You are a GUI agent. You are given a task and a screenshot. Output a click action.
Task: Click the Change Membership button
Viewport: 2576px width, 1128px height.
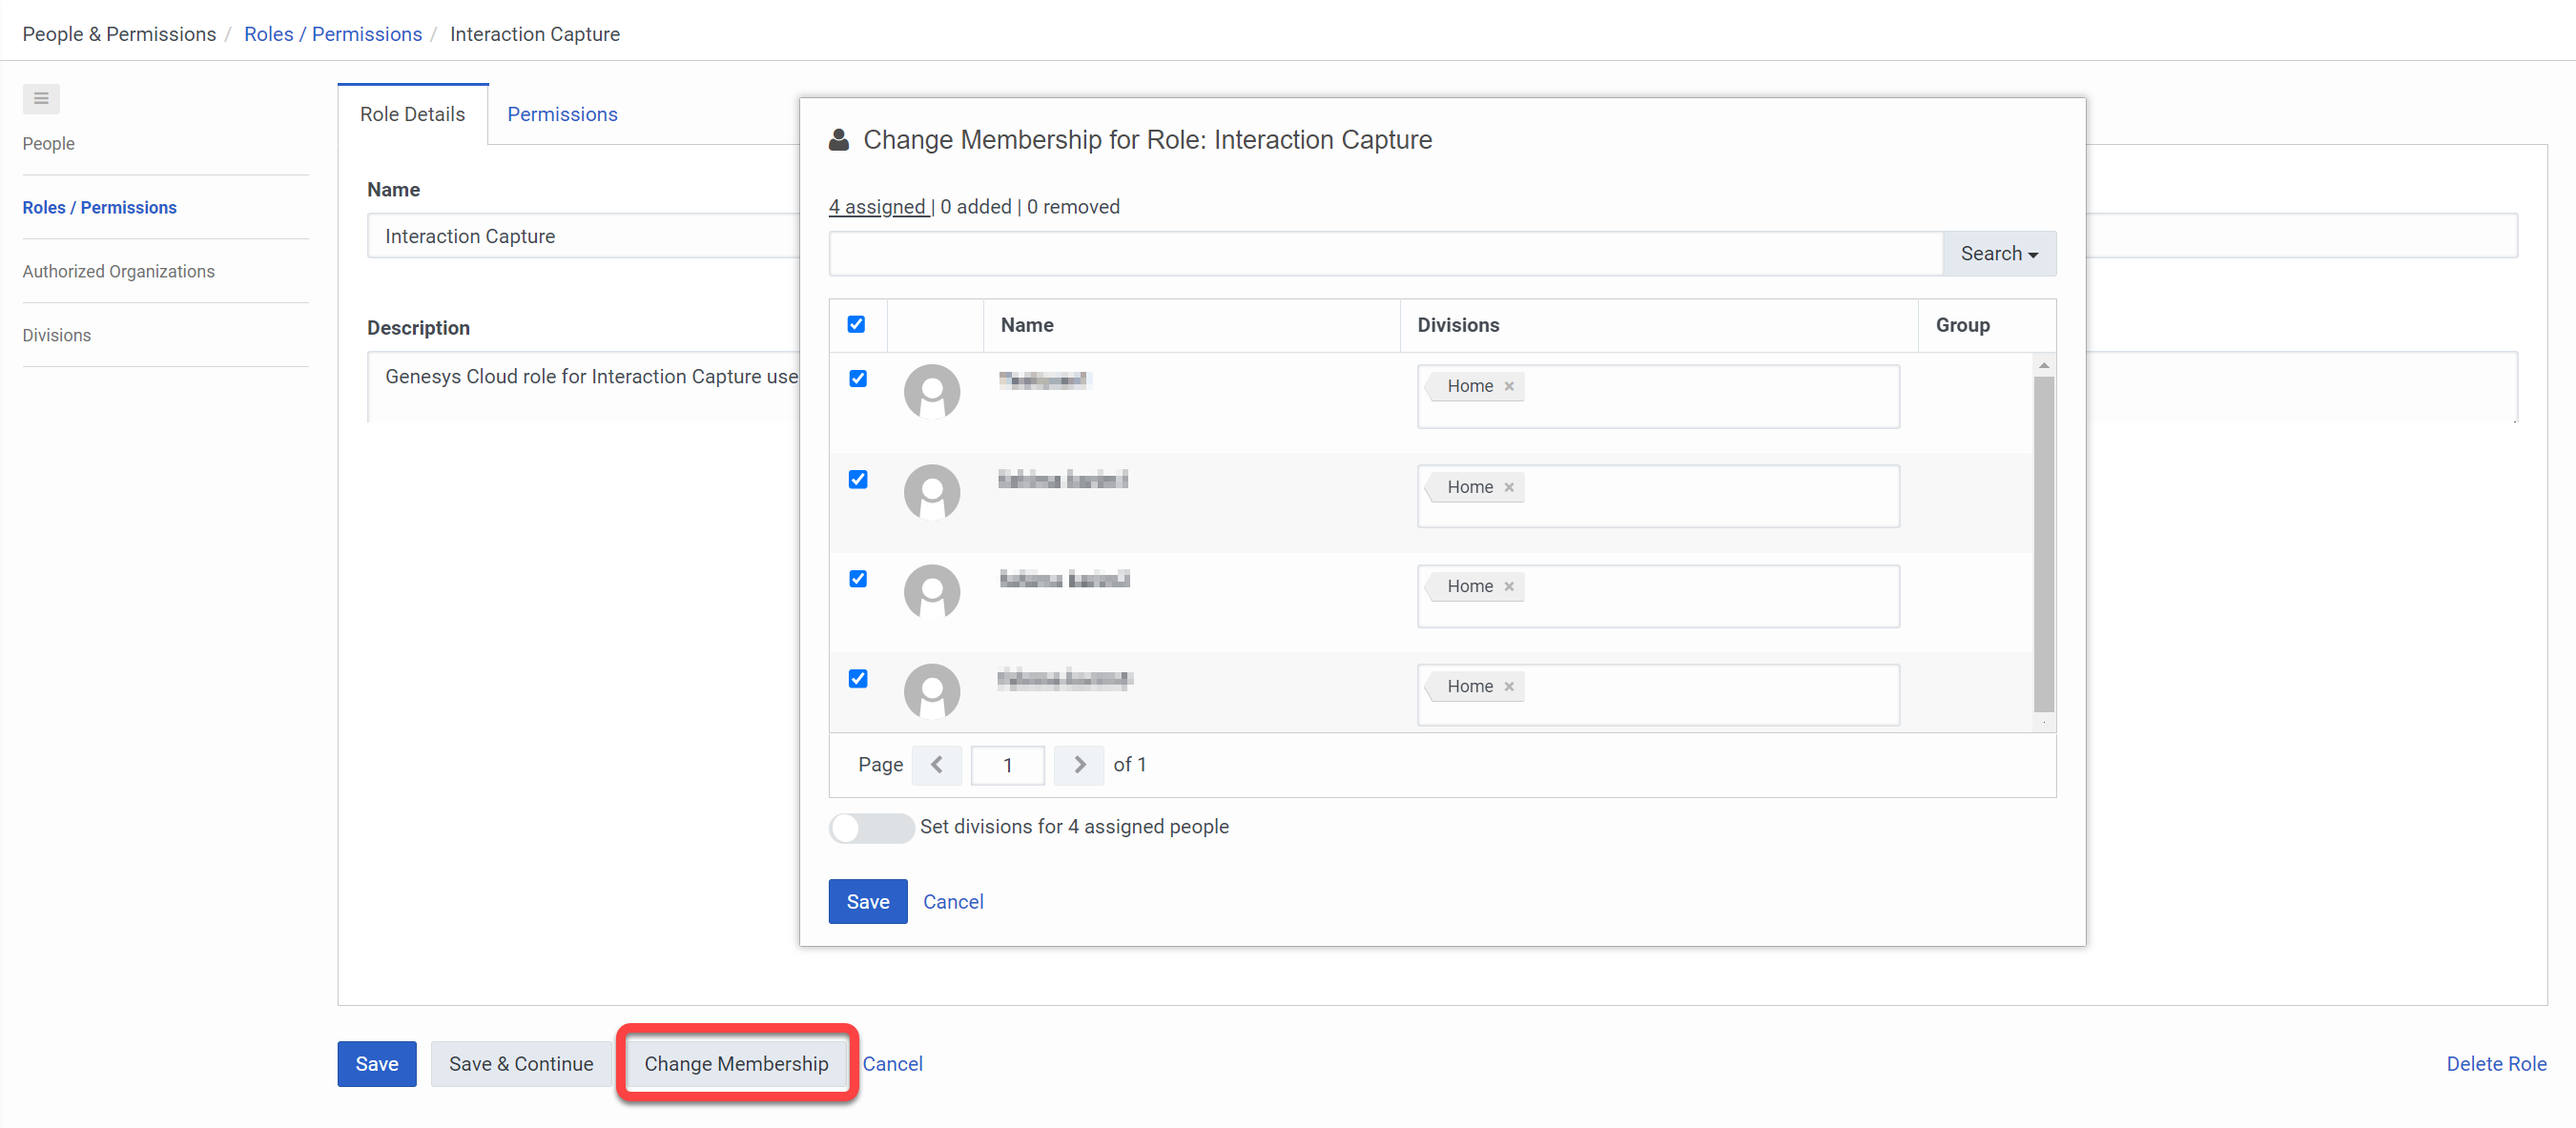[x=736, y=1063]
